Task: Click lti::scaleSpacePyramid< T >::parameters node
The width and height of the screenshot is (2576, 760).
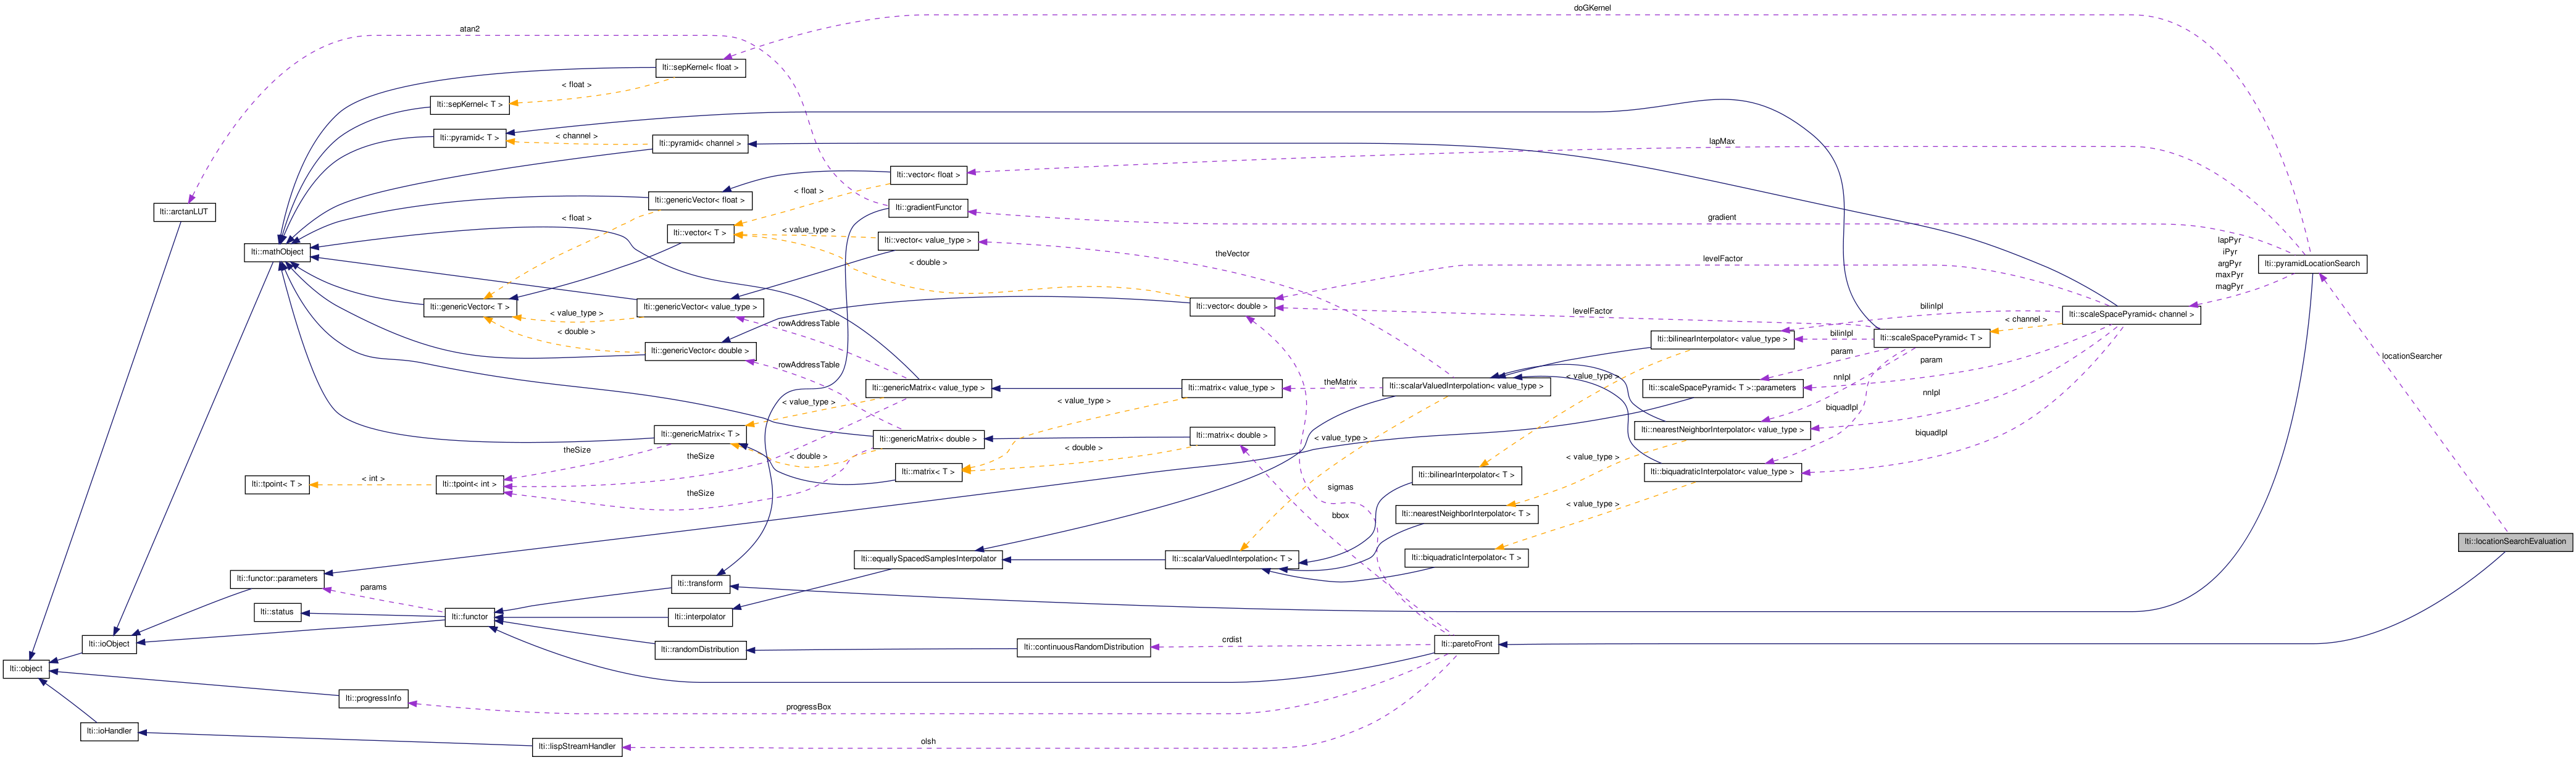Action: (1722, 388)
